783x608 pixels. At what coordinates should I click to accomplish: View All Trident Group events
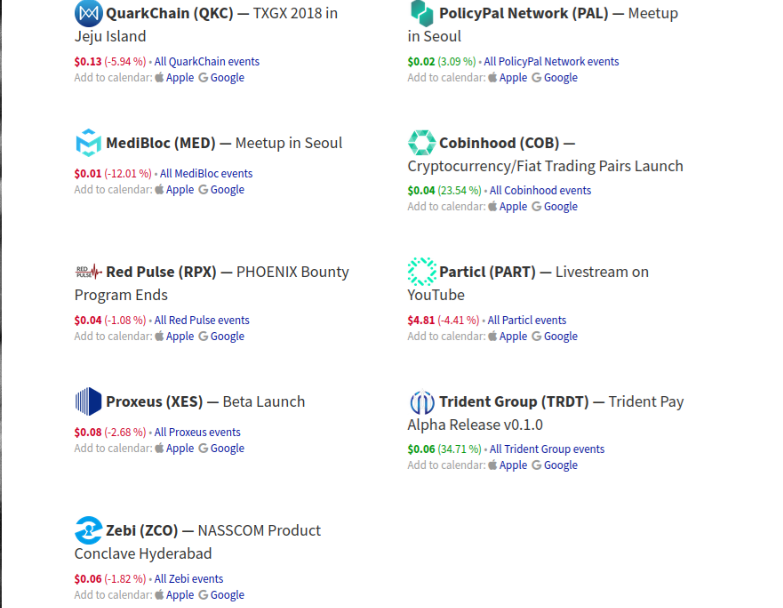click(546, 449)
